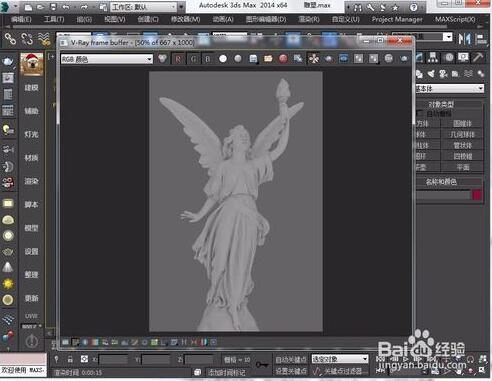Toggle 自动关键点 (Auto Key) button
The width and height of the screenshot is (492, 381).
click(291, 360)
